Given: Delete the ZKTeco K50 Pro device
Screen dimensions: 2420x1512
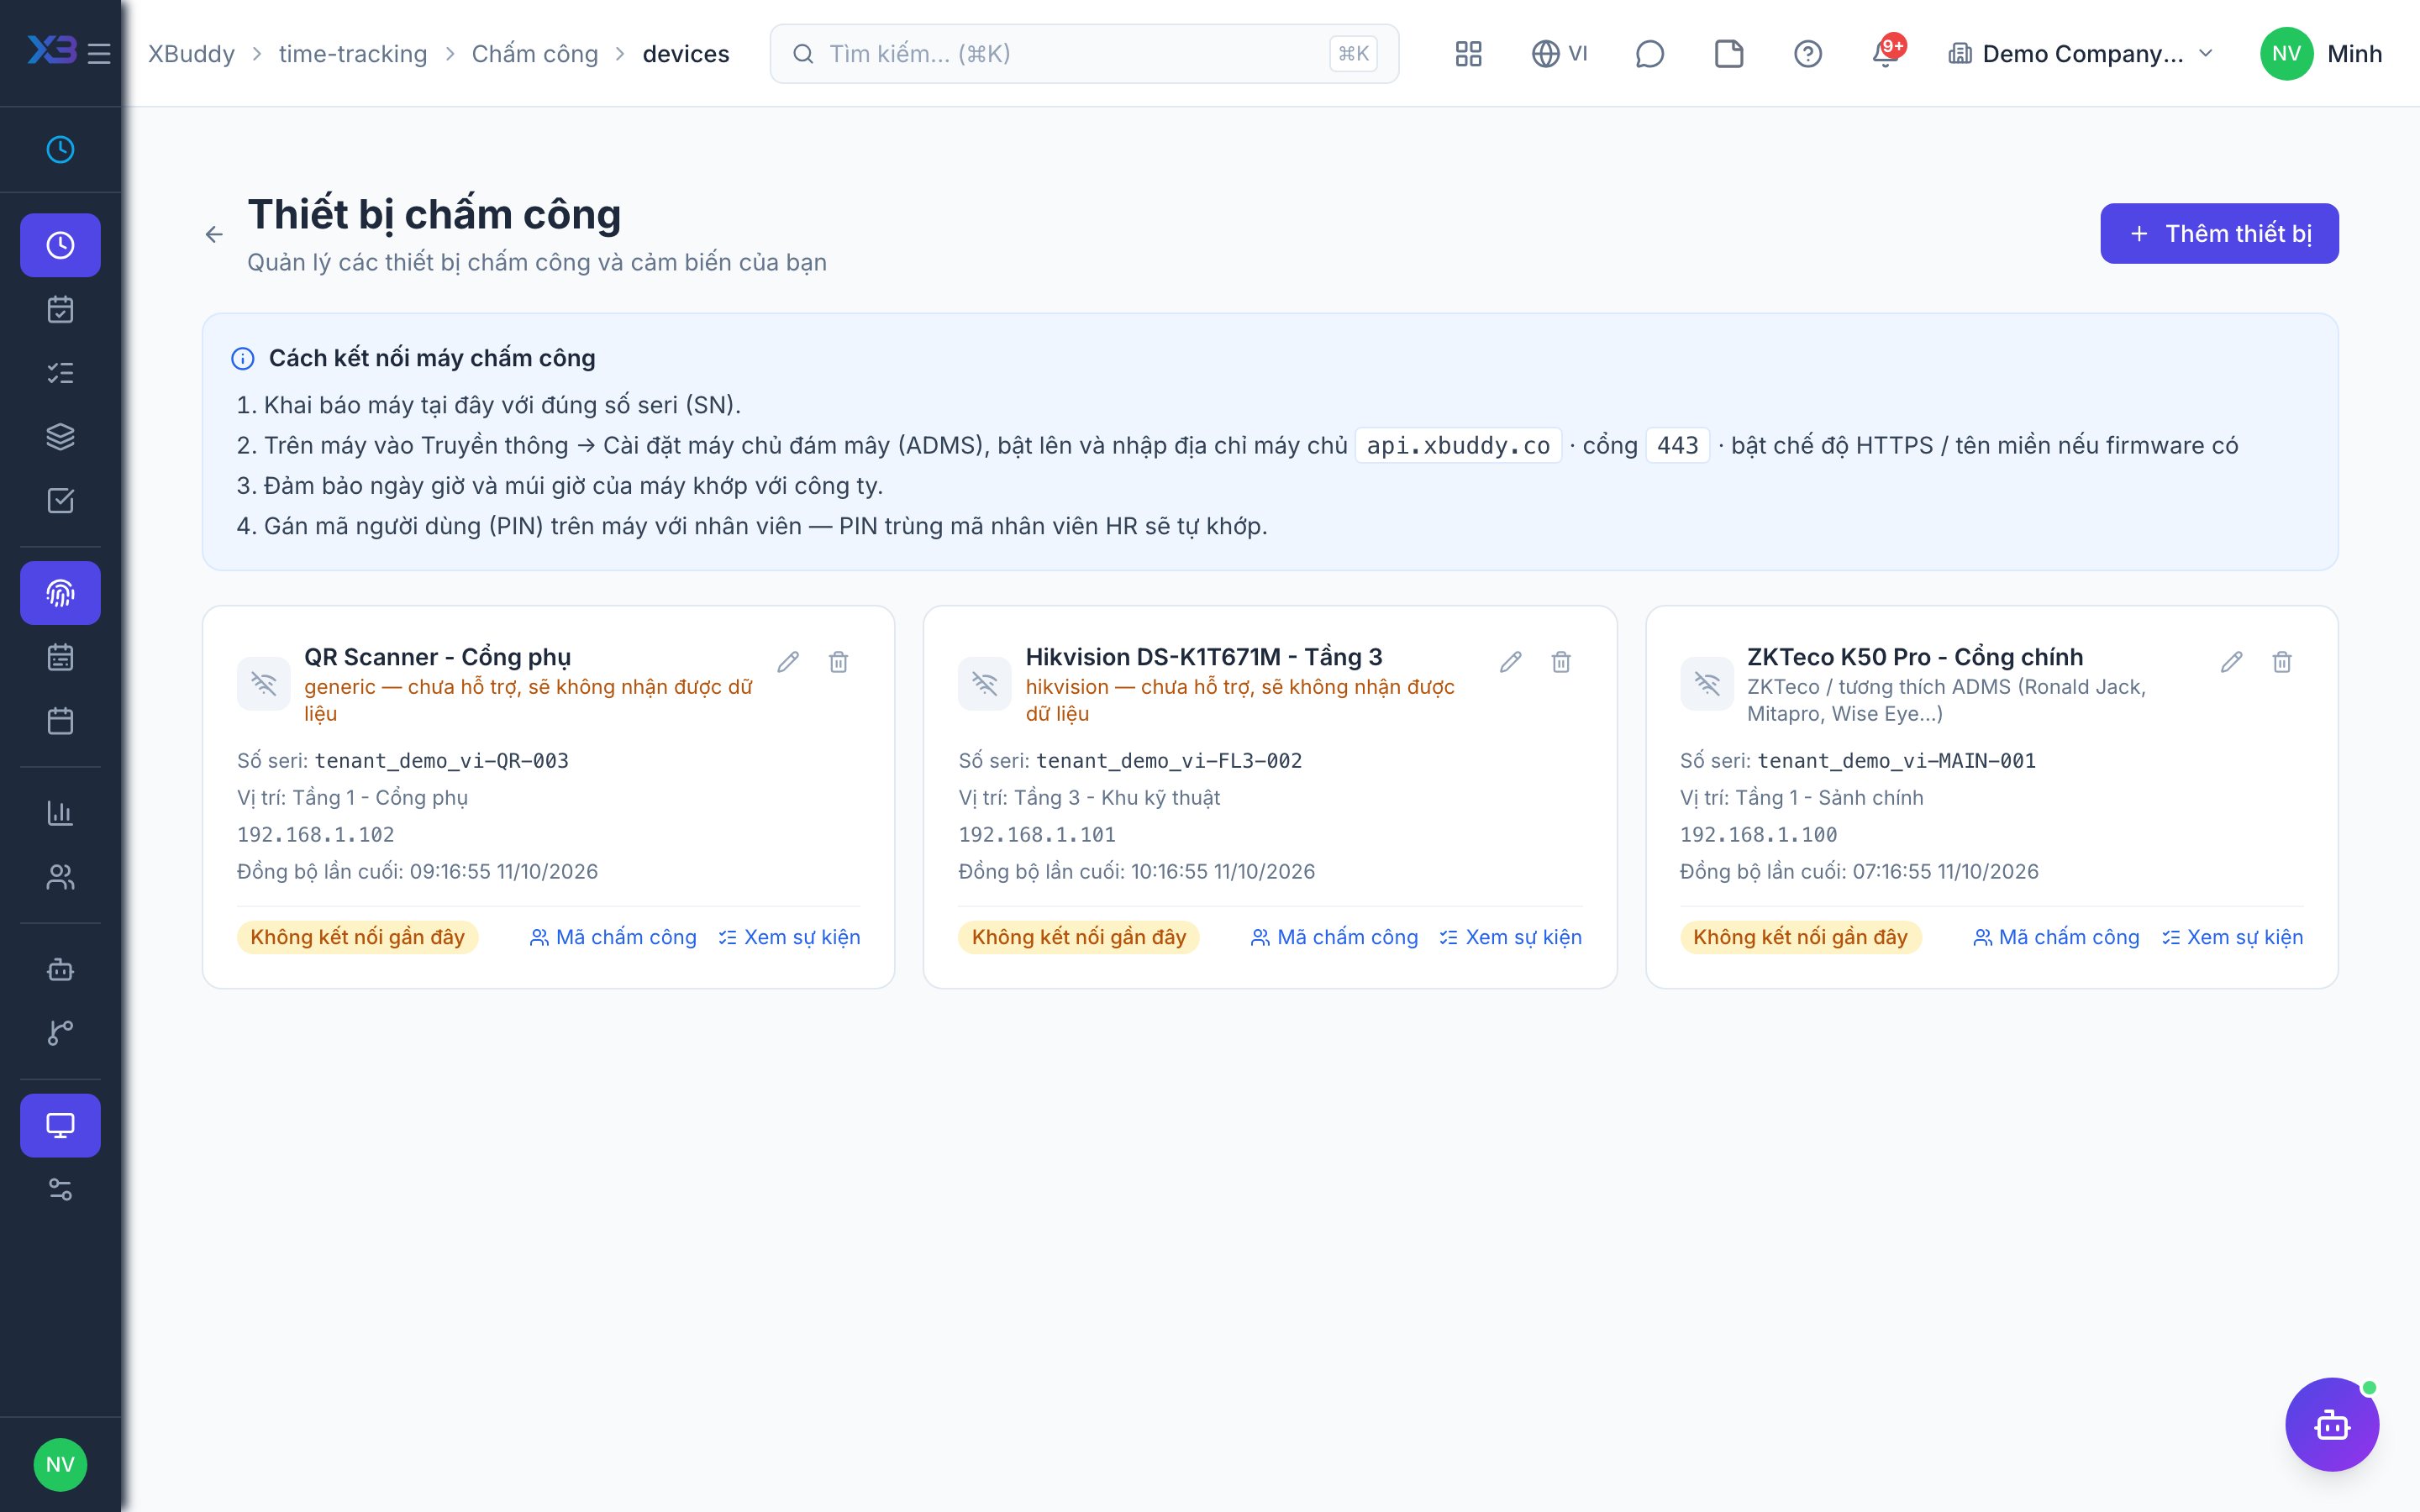Looking at the screenshot, I should pos(2281,661).
